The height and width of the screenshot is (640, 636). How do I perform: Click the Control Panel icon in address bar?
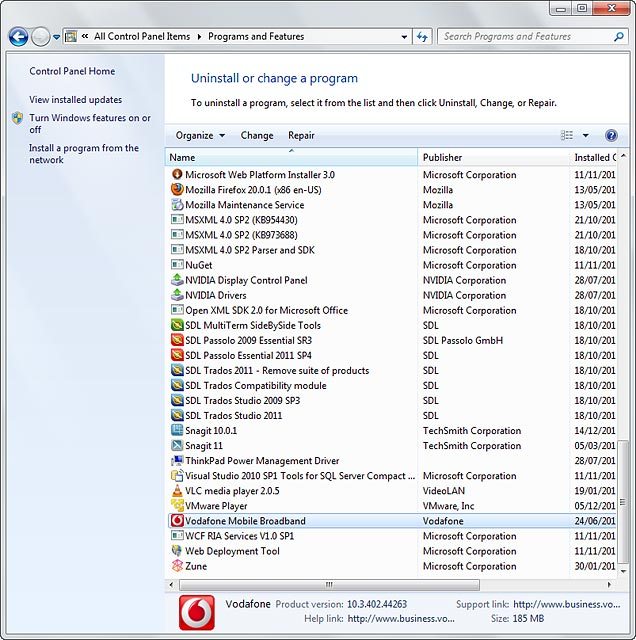[x=71, y=36]
